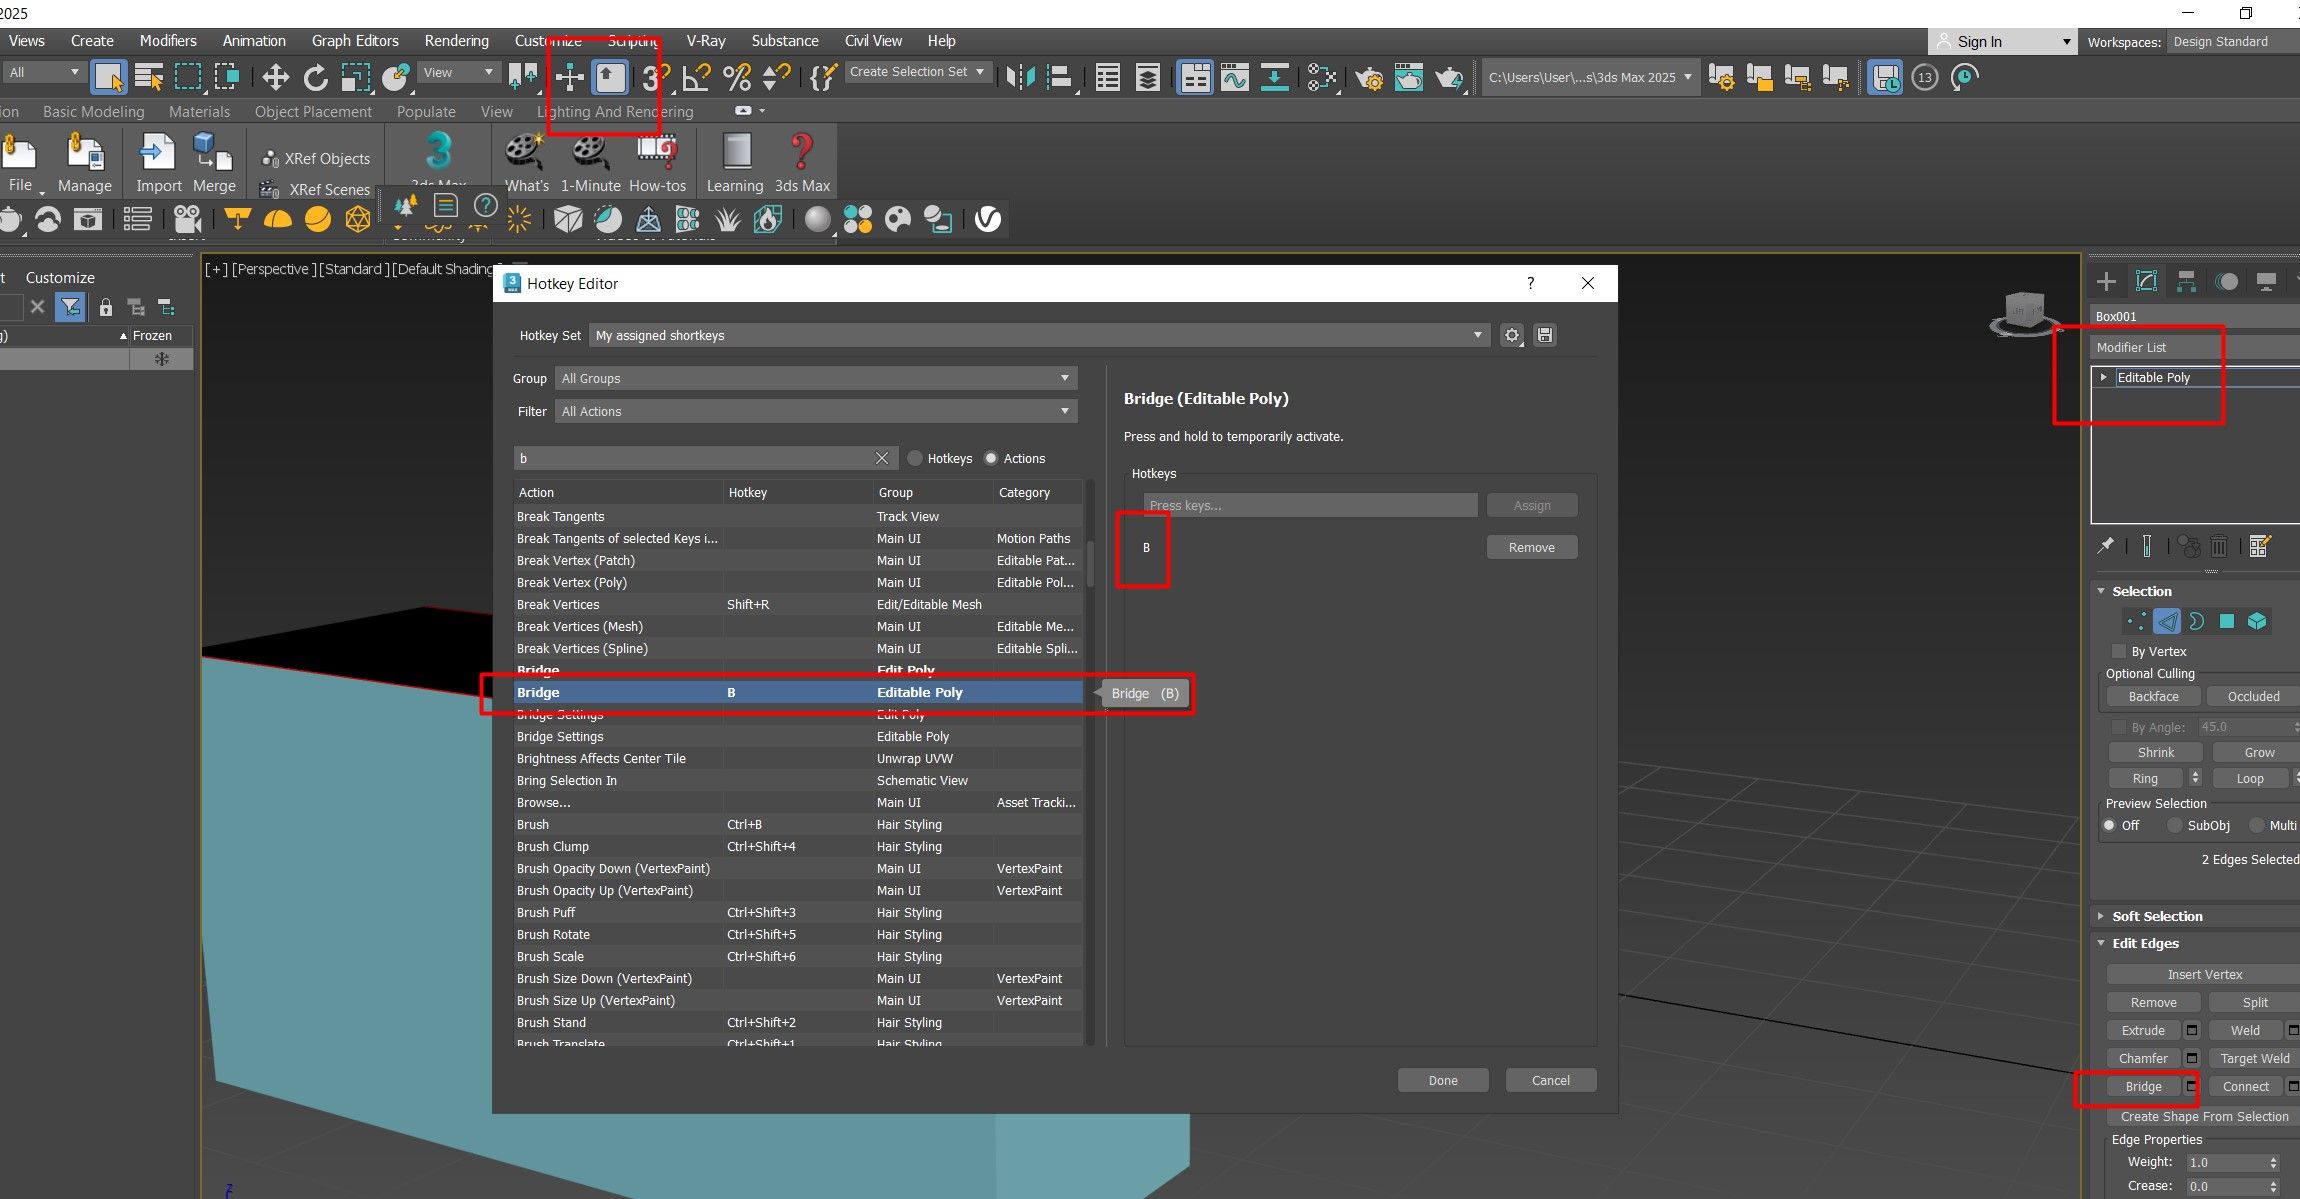Image resolution: width=2300 pixels, height=1199 pixels.
Task: Expand the Editable Poly stack arrow
Action: 2104,377
